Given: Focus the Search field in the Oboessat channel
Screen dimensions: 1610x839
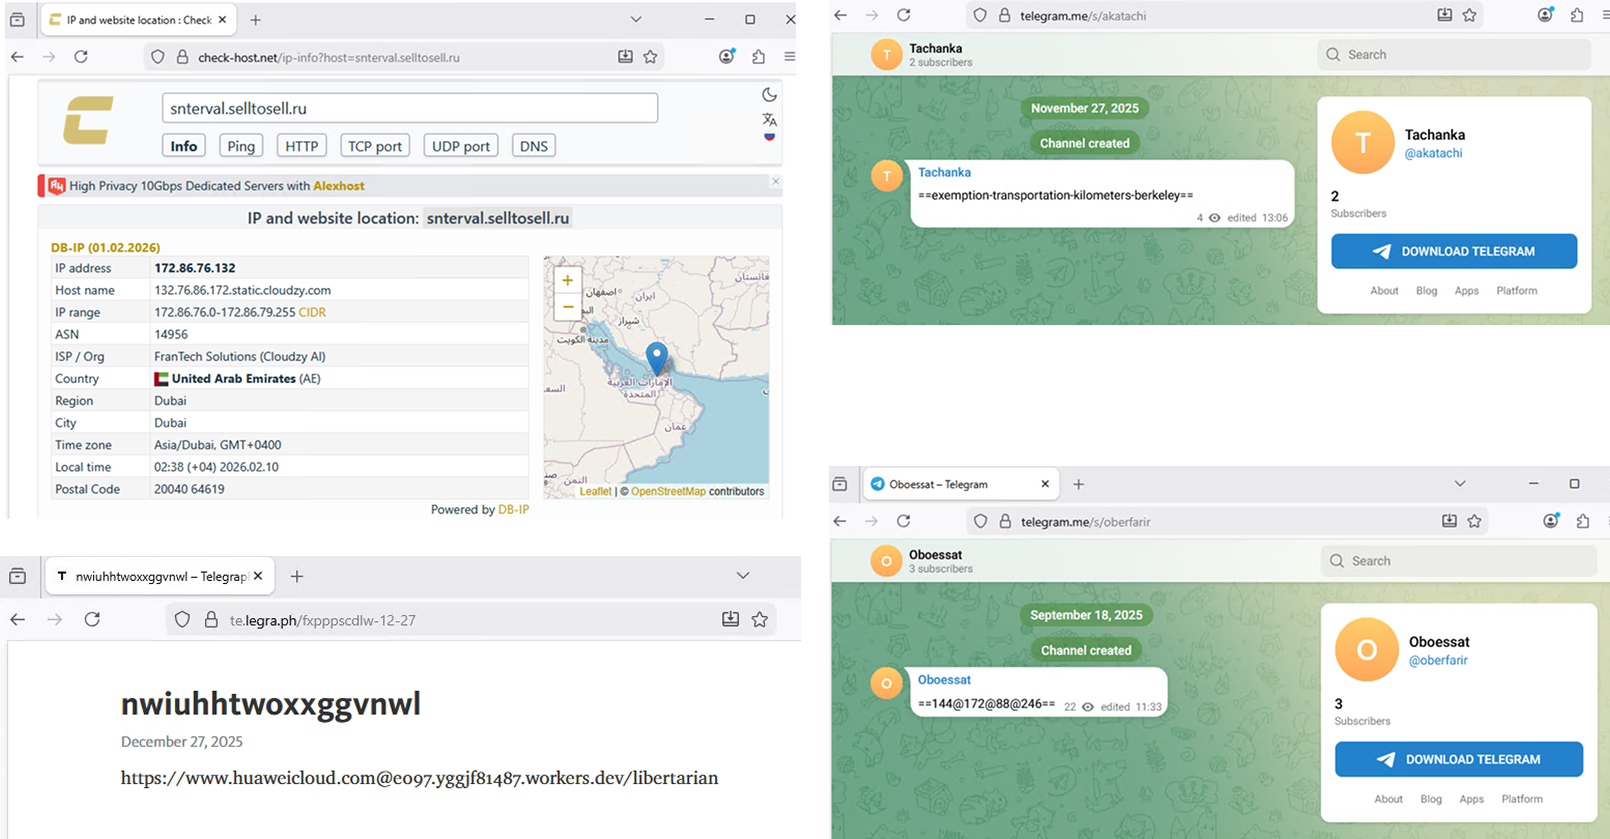Looking at the screenshot, I should point(1459,561).
